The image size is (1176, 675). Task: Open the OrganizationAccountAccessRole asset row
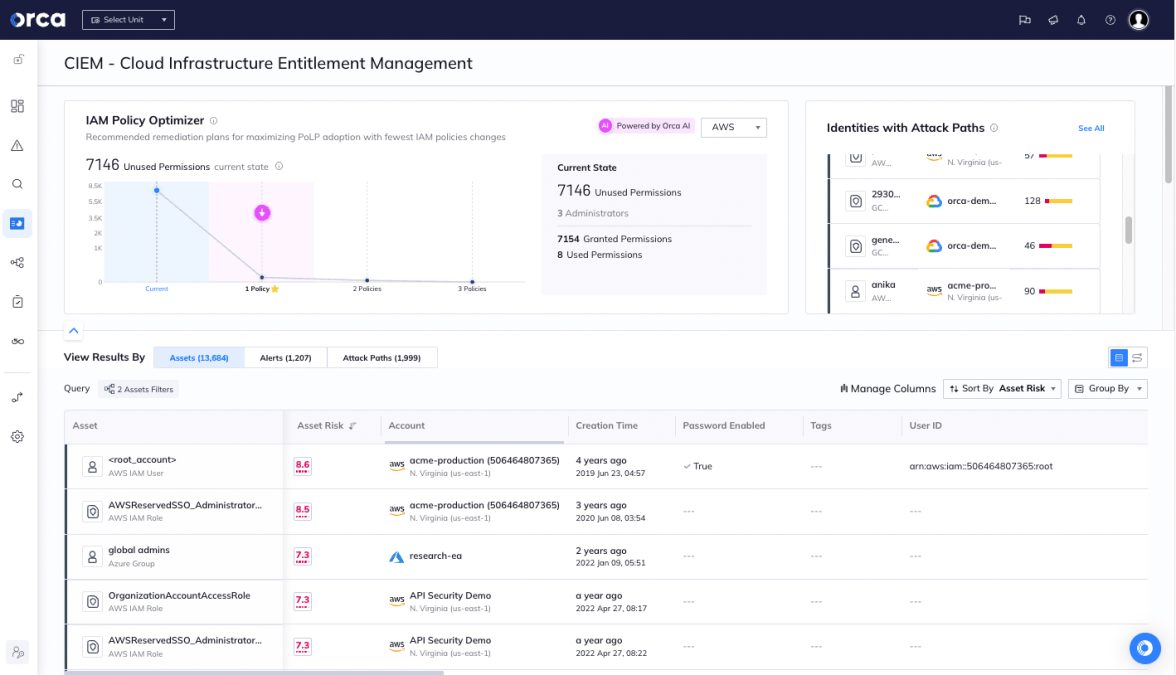[x=606, y=602]
